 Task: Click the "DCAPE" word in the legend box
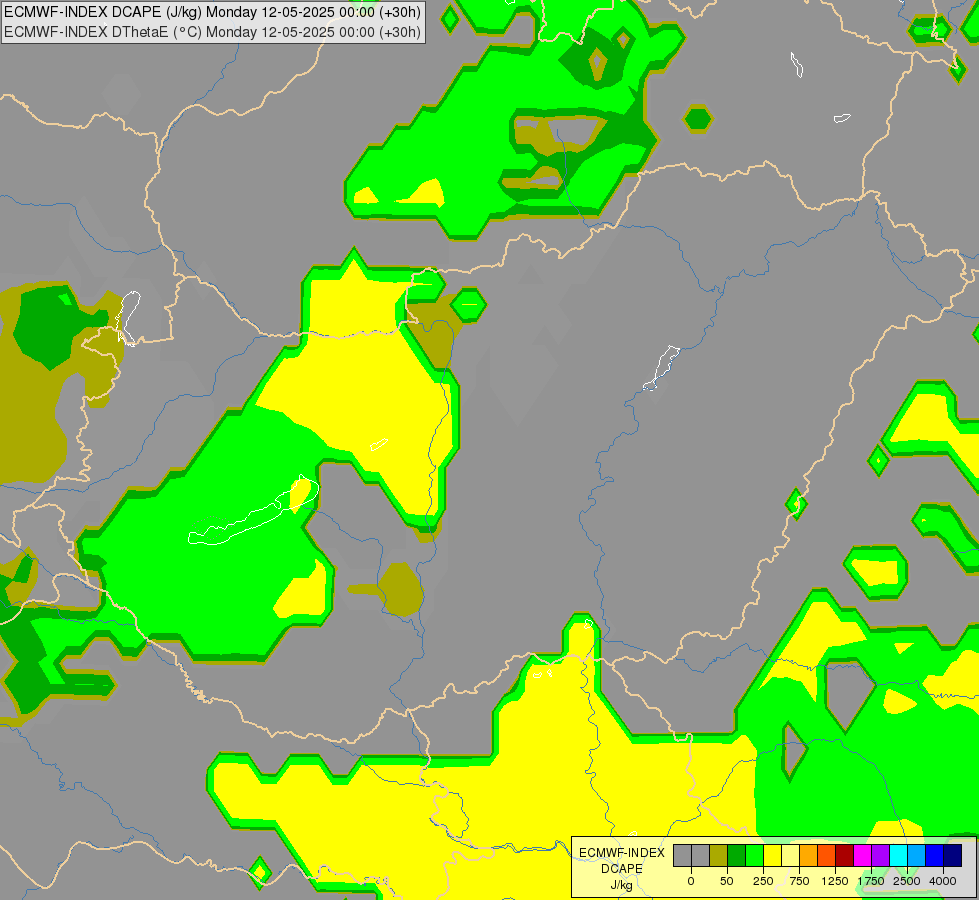(x=622, y=869)
